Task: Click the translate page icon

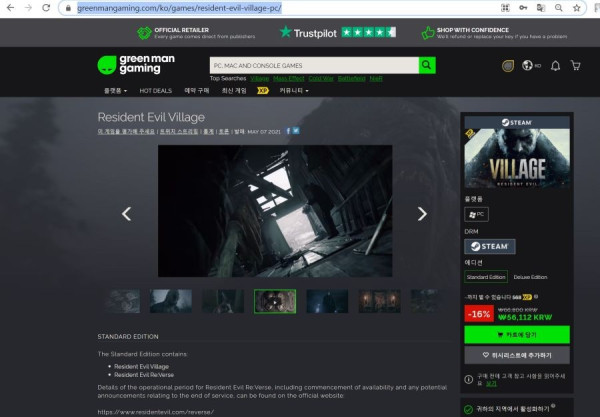Action: tap(541, 8)
